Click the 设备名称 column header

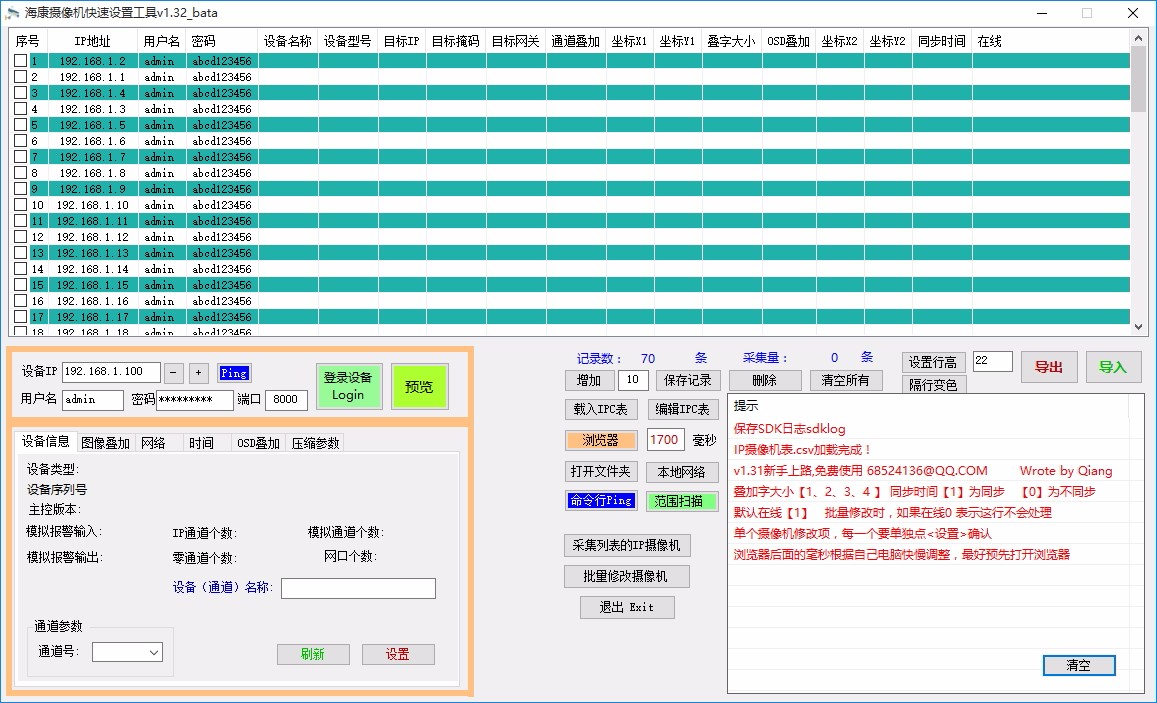(x=288, y=41)
